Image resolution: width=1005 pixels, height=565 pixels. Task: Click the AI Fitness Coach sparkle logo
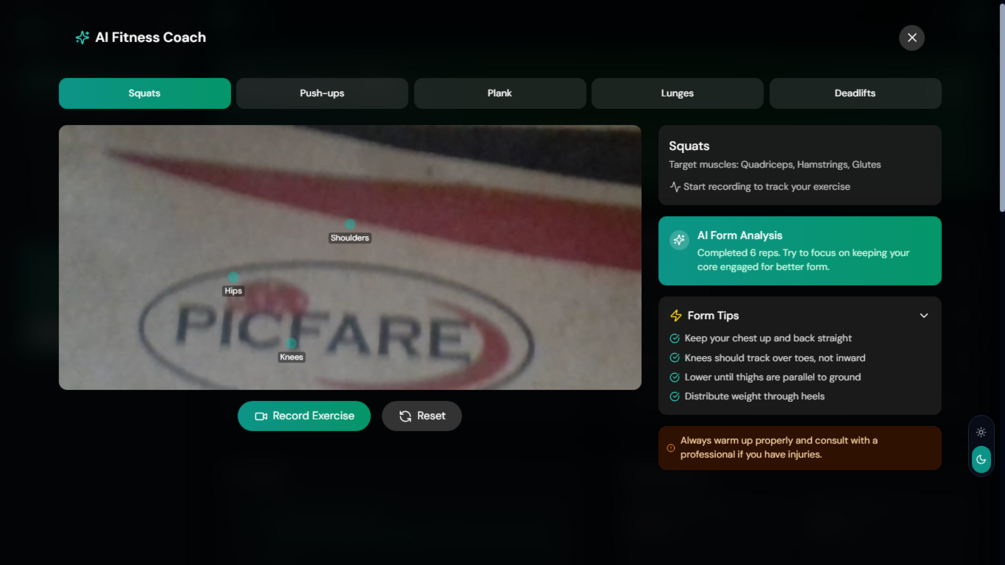pos(82,38)
